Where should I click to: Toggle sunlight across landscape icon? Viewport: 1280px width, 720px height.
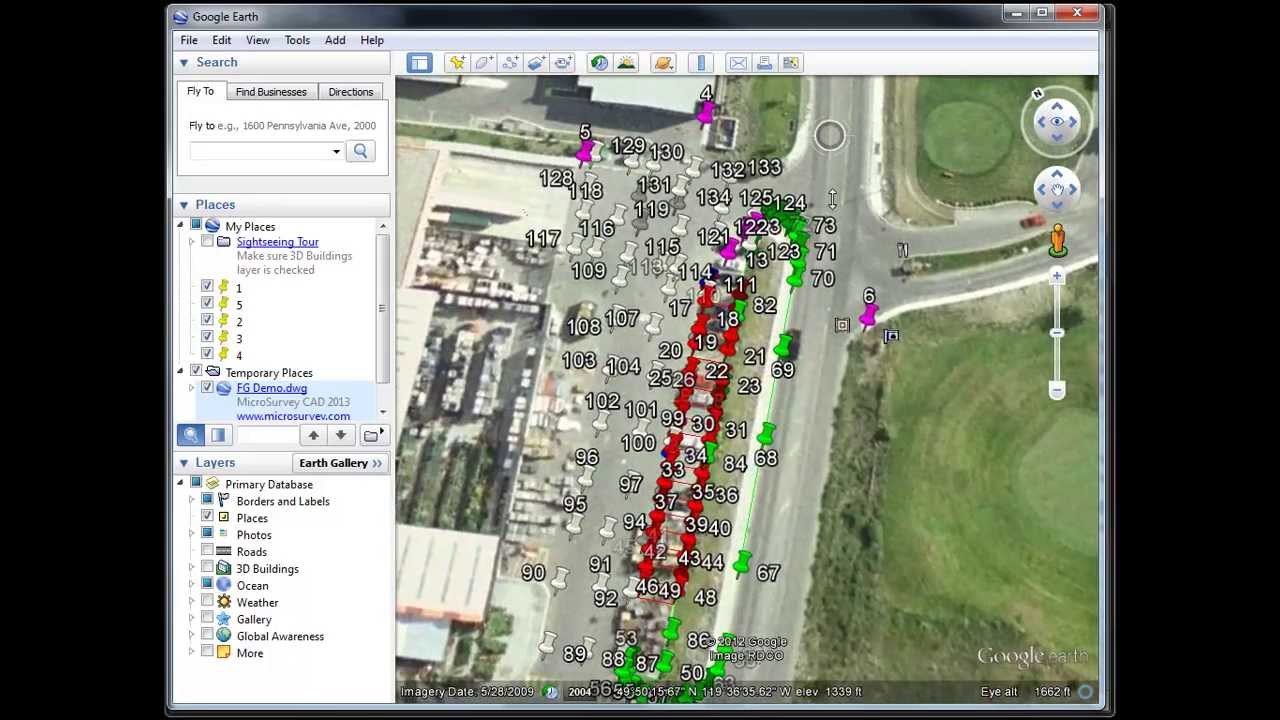[x=626, y=63]
